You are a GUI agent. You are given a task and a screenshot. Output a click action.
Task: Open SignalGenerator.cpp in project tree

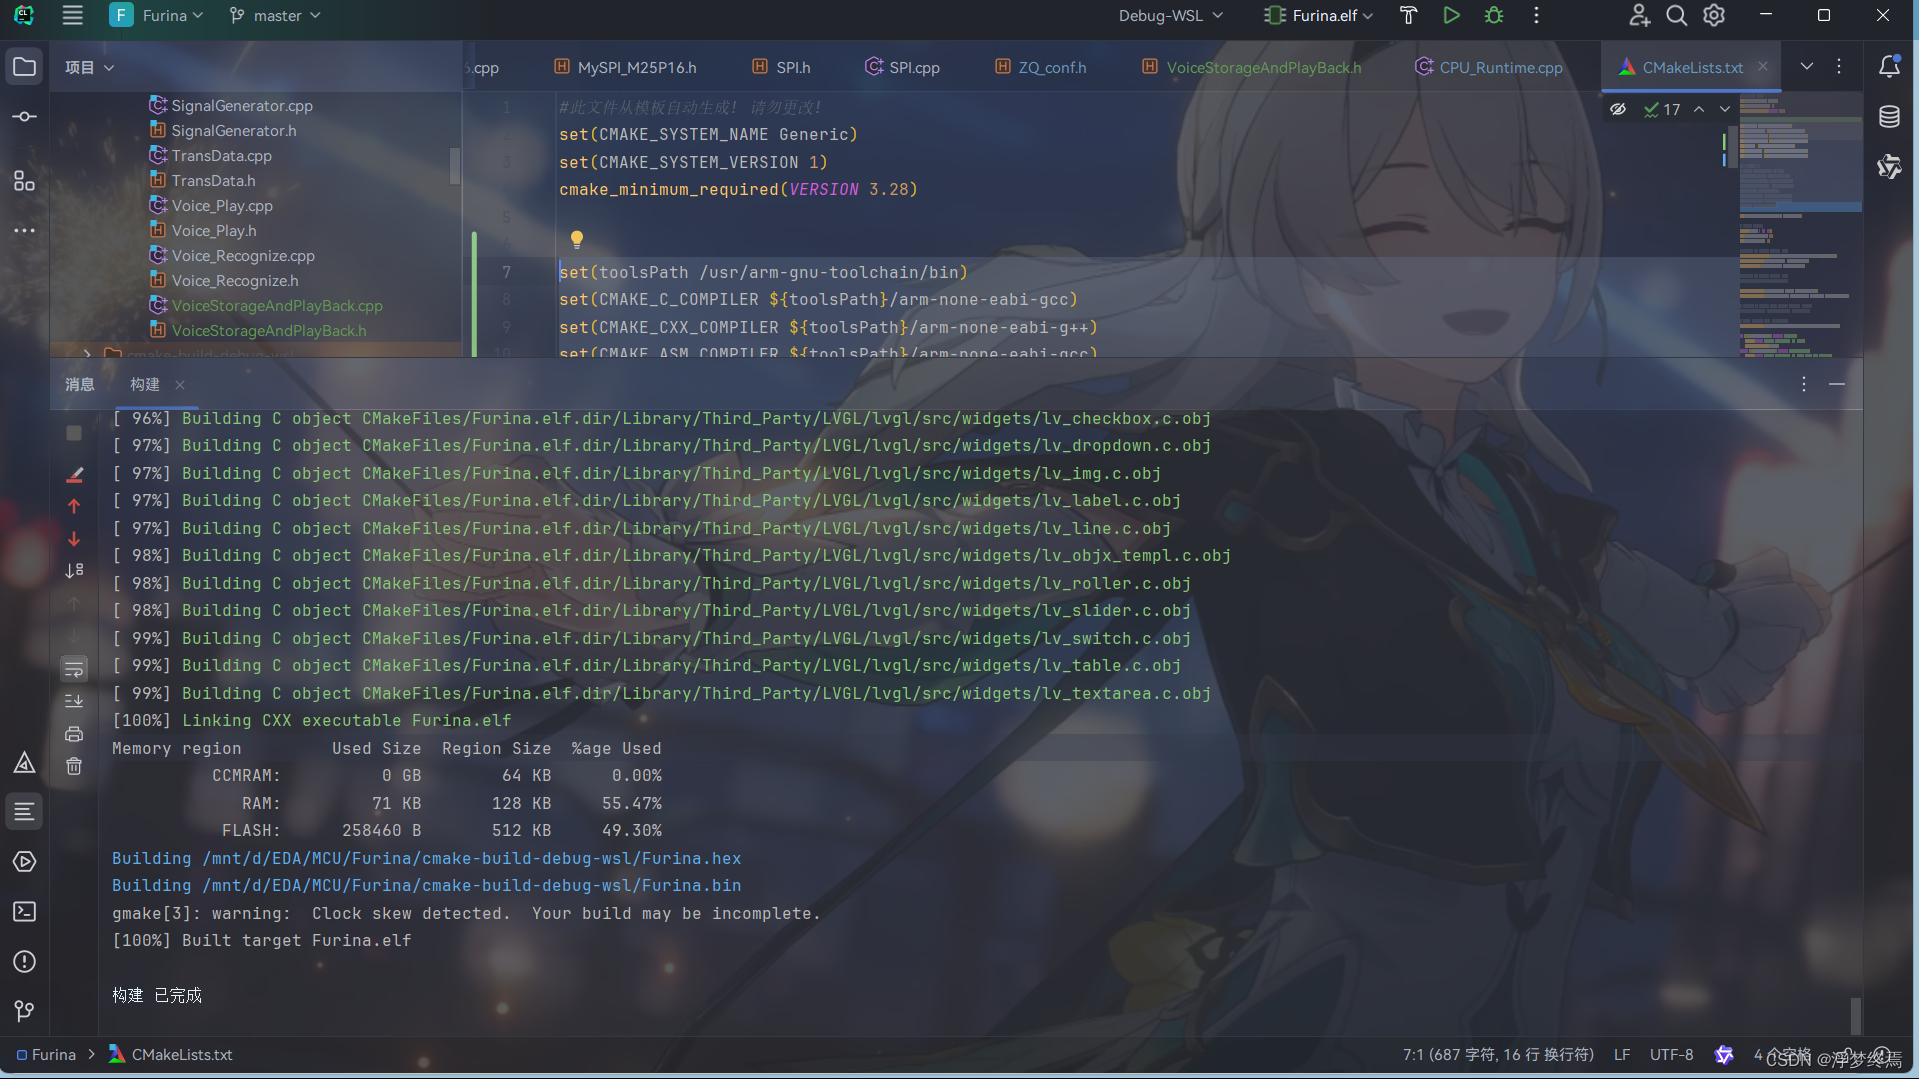pos(242,105)
